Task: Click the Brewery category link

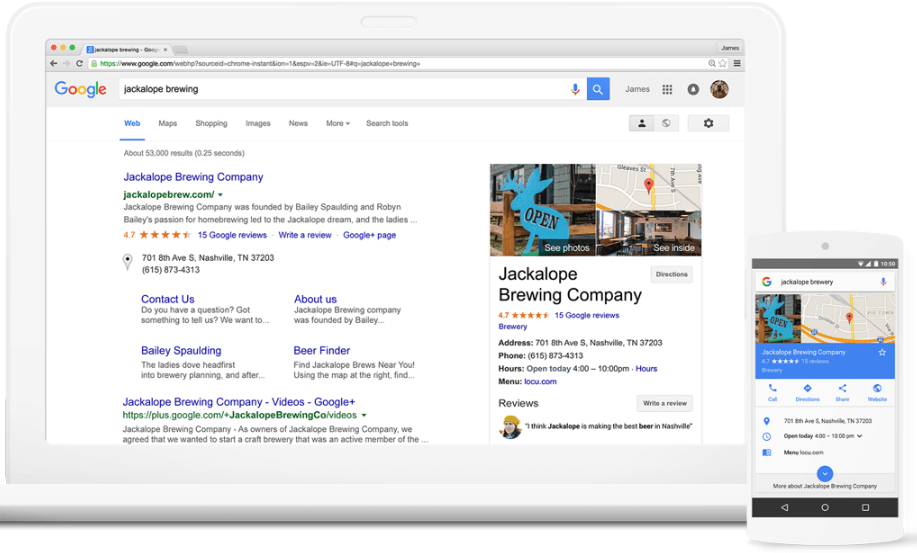Action: point(512,327)
